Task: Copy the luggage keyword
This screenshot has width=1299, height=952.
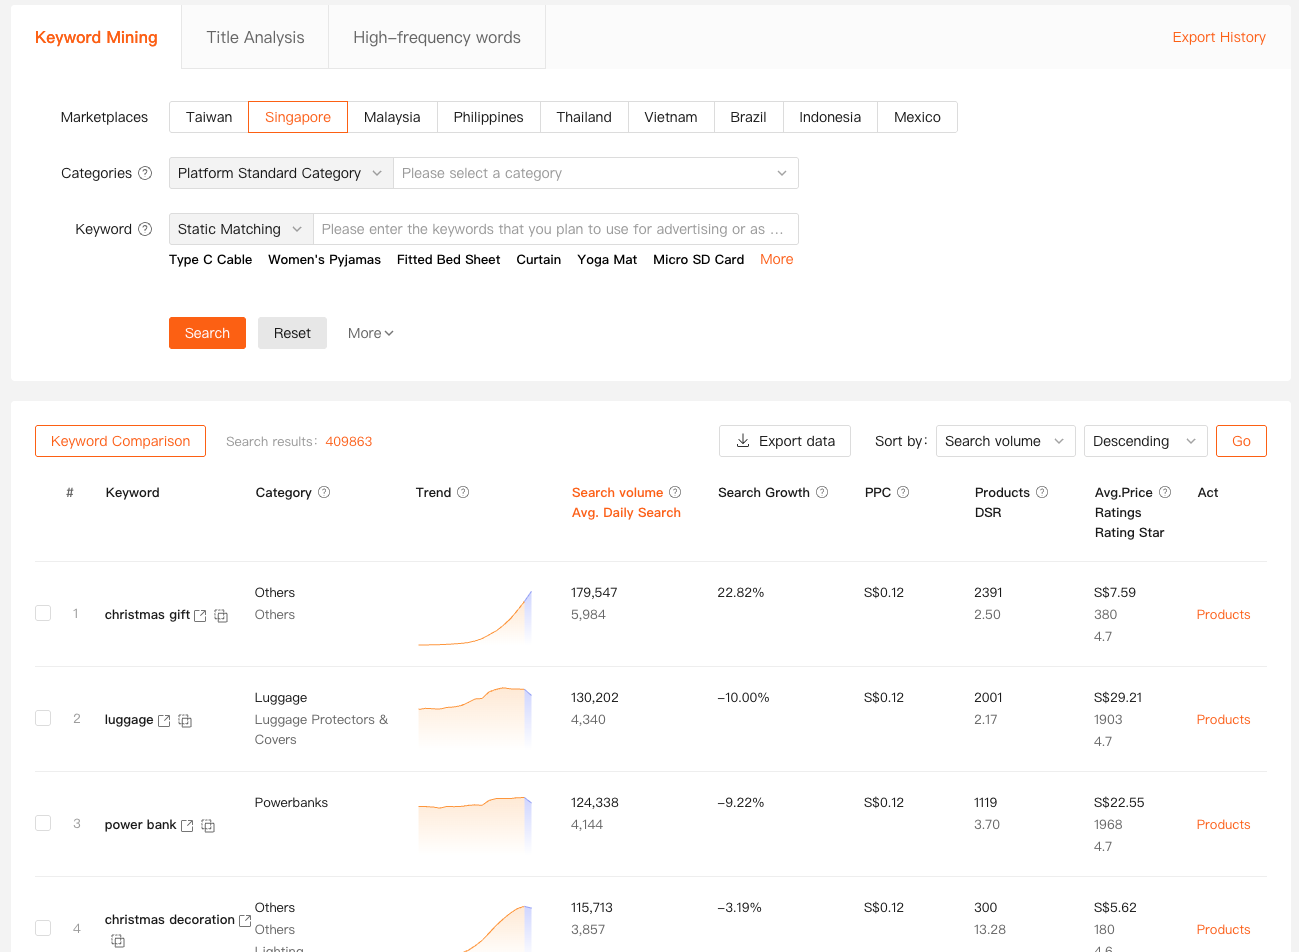Action: click(185, 721)
